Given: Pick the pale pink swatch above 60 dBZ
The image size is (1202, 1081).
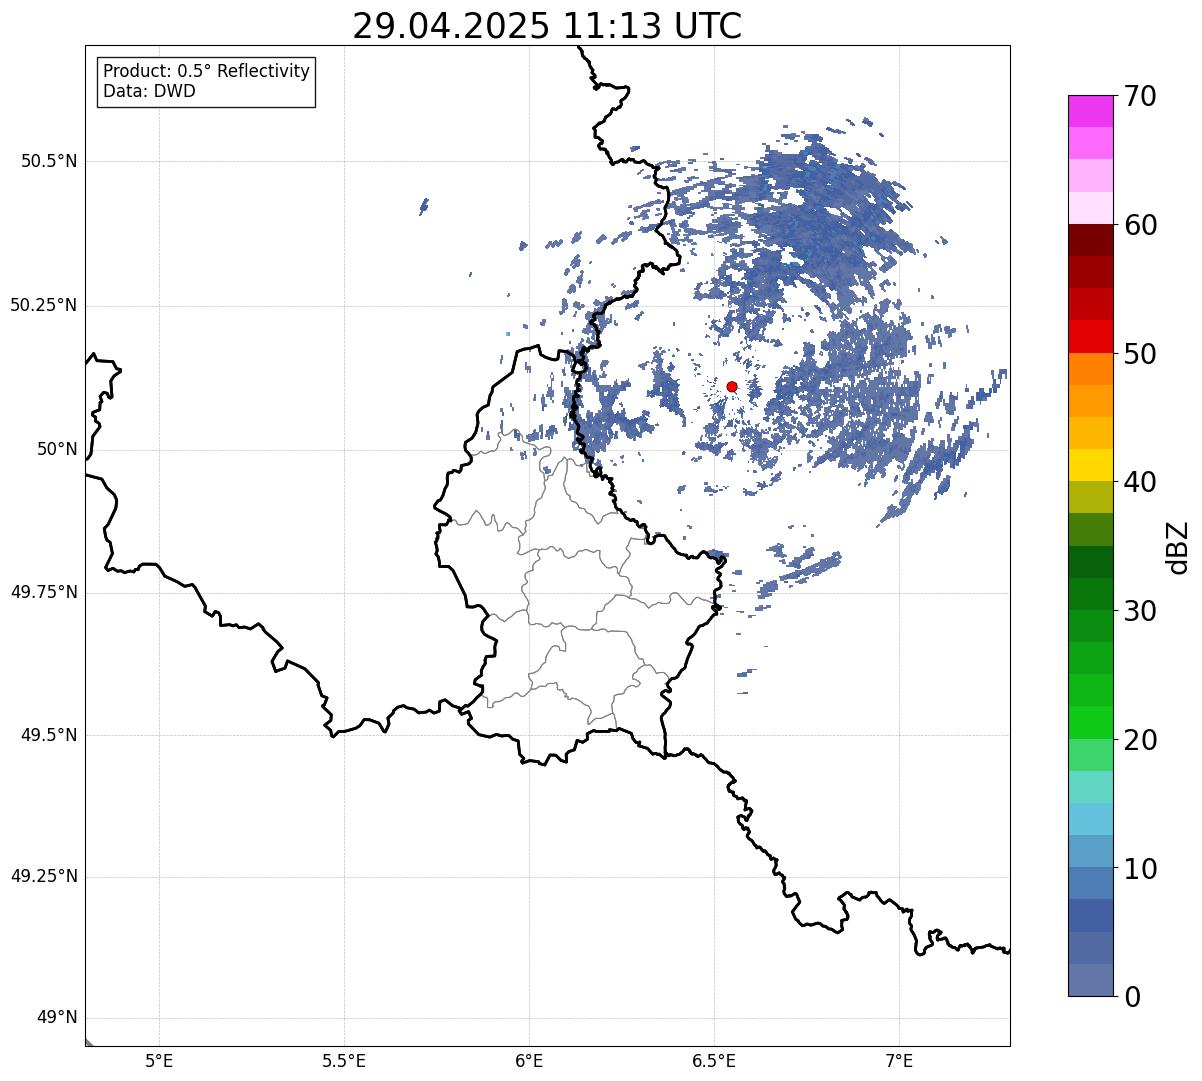Looking at the screenshot, I should click(1091, 208).
